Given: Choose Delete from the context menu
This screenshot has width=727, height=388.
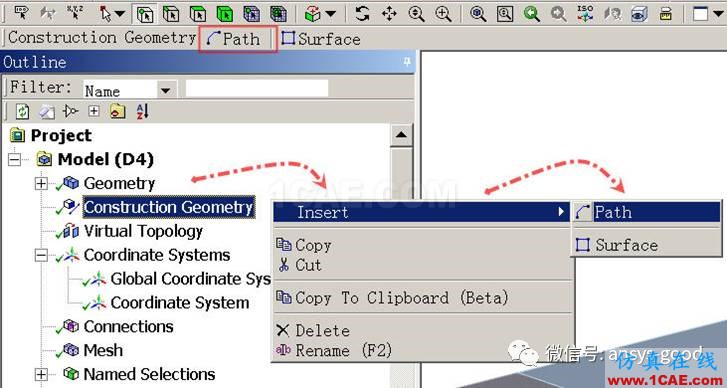Looking at the screenshot, I should 322,331.
